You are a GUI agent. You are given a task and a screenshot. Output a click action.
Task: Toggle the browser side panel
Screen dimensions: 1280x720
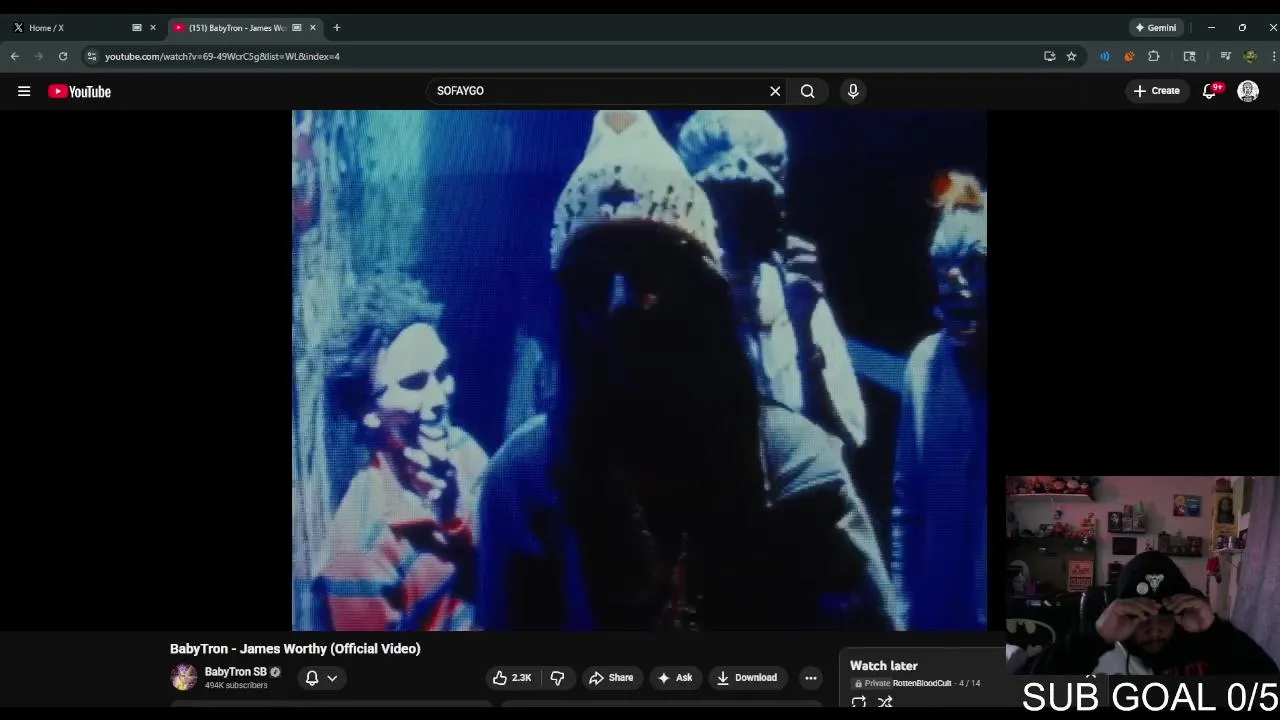click(x=1189, y=56)
